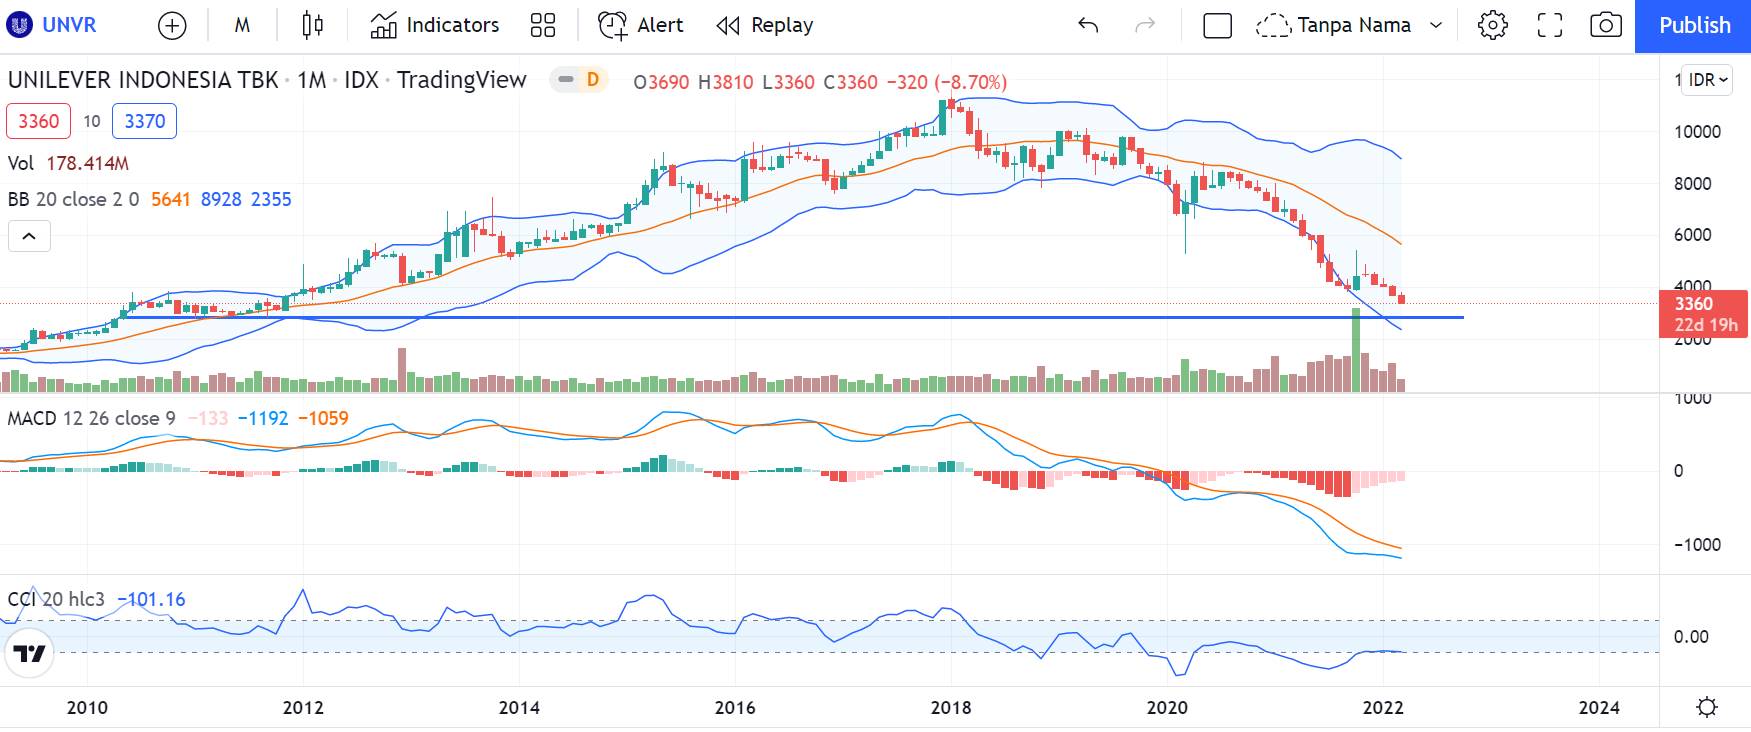Click the compare or add symbol plus icon

pyautogui.click(x=172, y=25)
